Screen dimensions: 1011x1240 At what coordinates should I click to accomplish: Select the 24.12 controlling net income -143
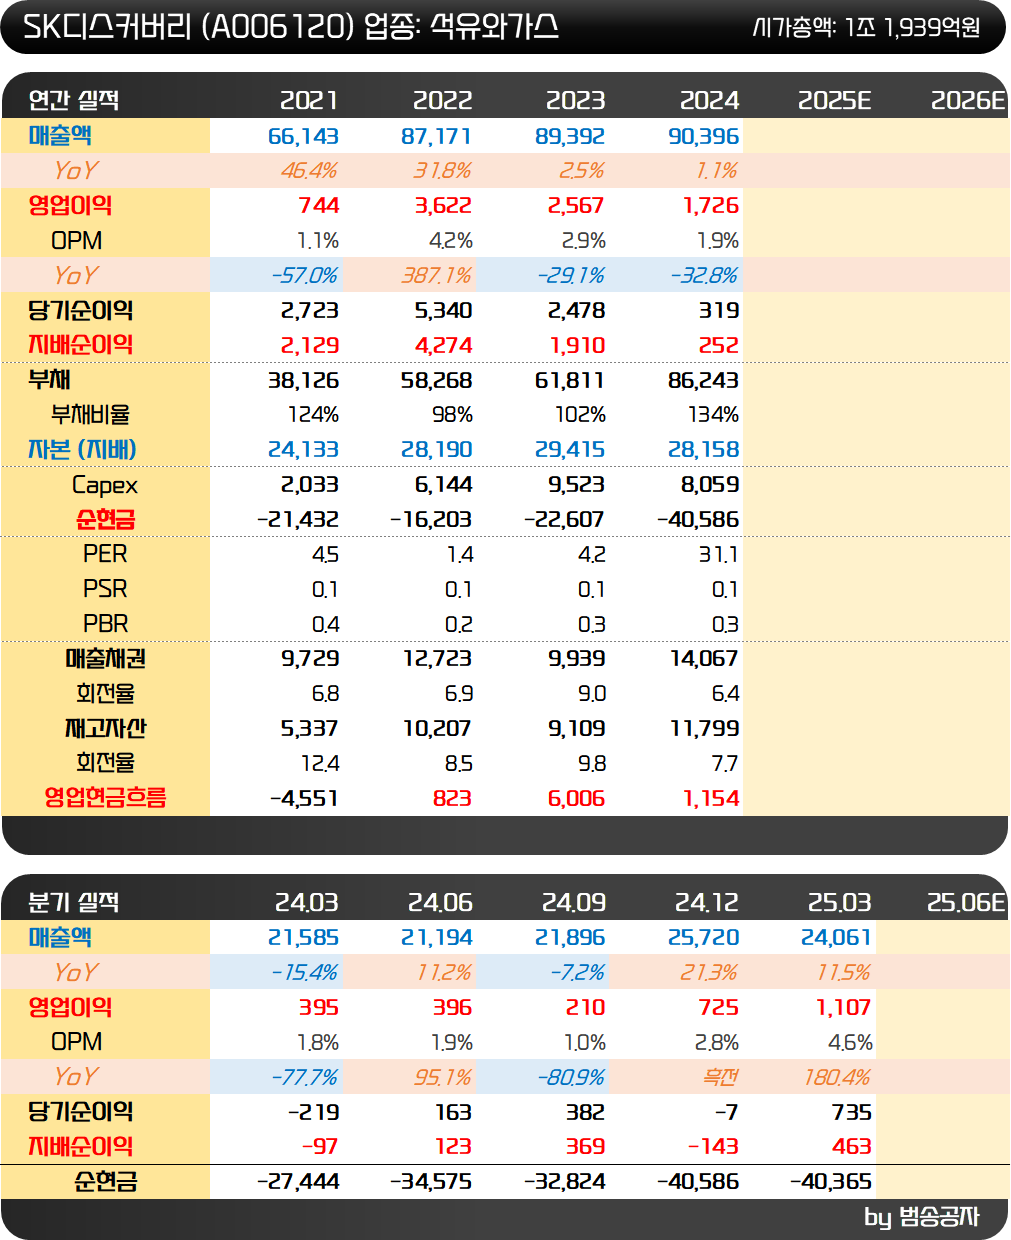pyautogui.click(x=713, y=1146)
